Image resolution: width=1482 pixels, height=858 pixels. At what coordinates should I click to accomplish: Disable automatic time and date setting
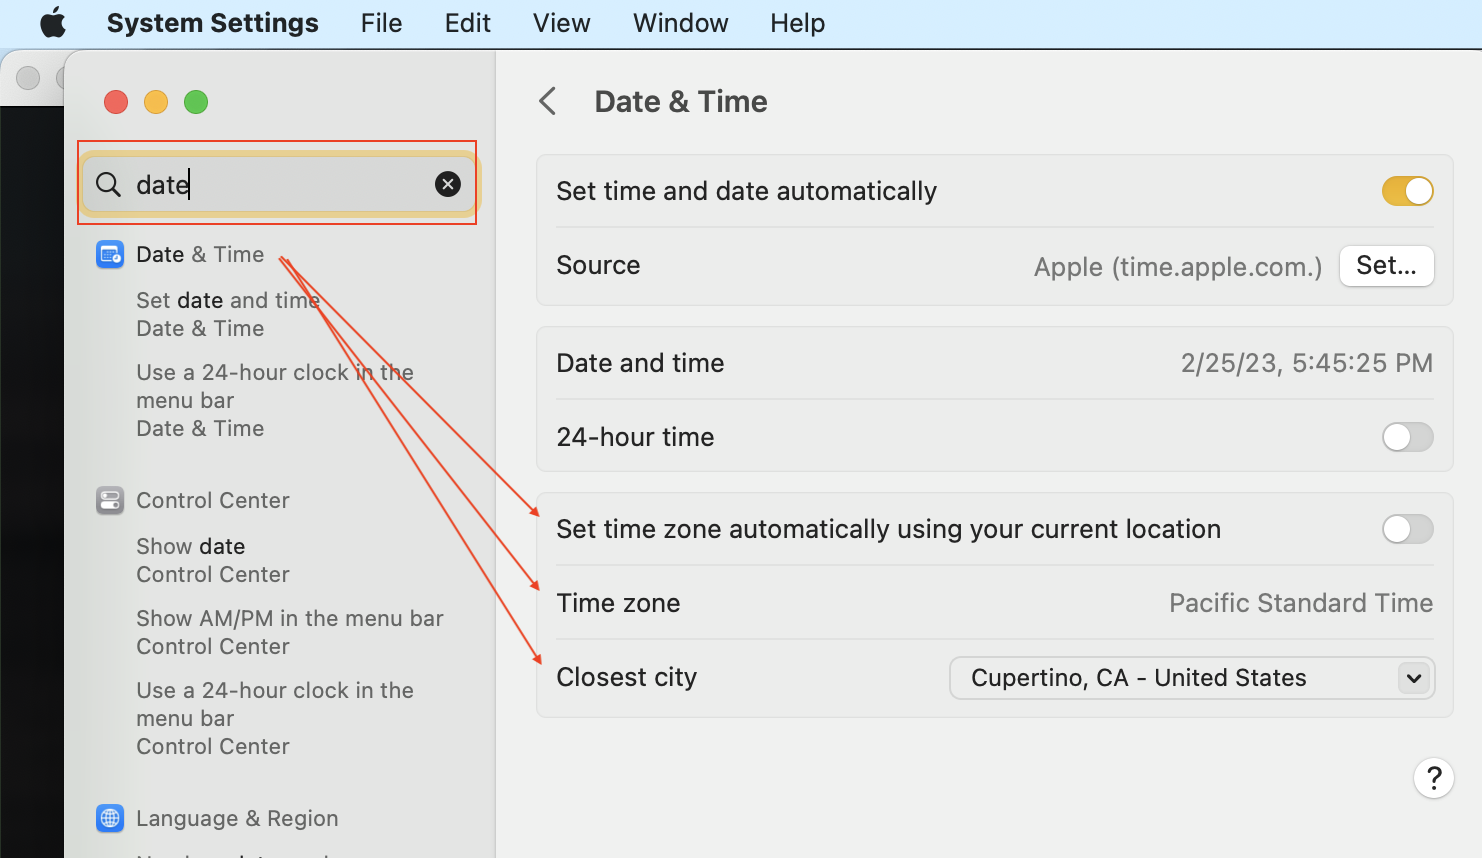click(1407, 191)
